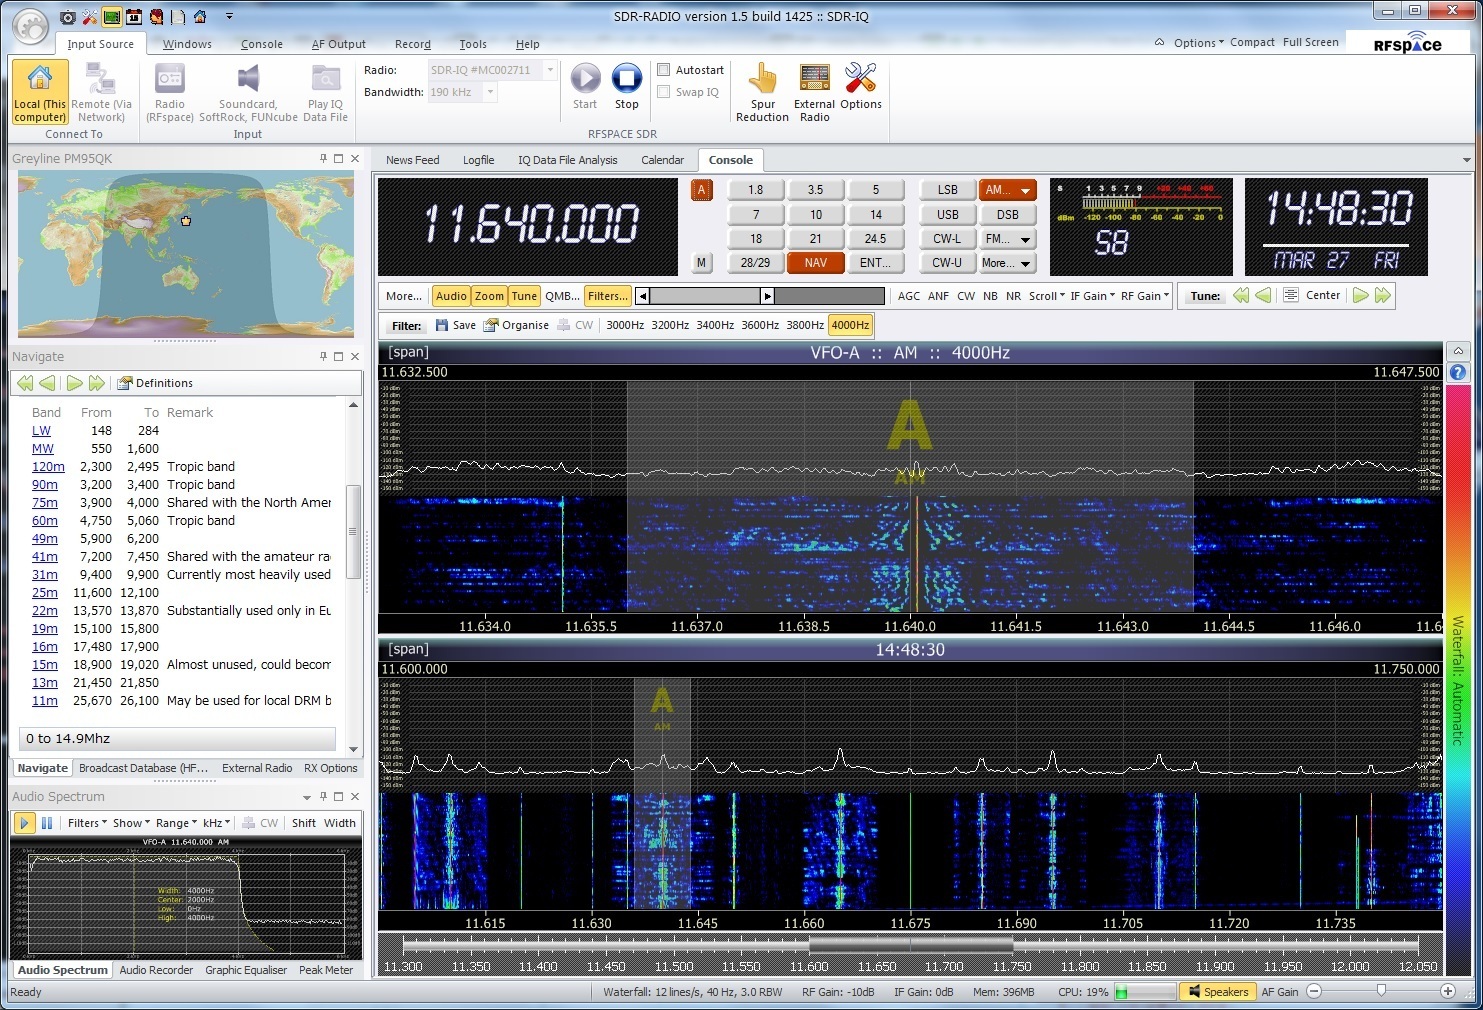Click the S-meter signal strength display
The height and width of the screenshot is (1010, 1483).
(x=1140, y=226)
